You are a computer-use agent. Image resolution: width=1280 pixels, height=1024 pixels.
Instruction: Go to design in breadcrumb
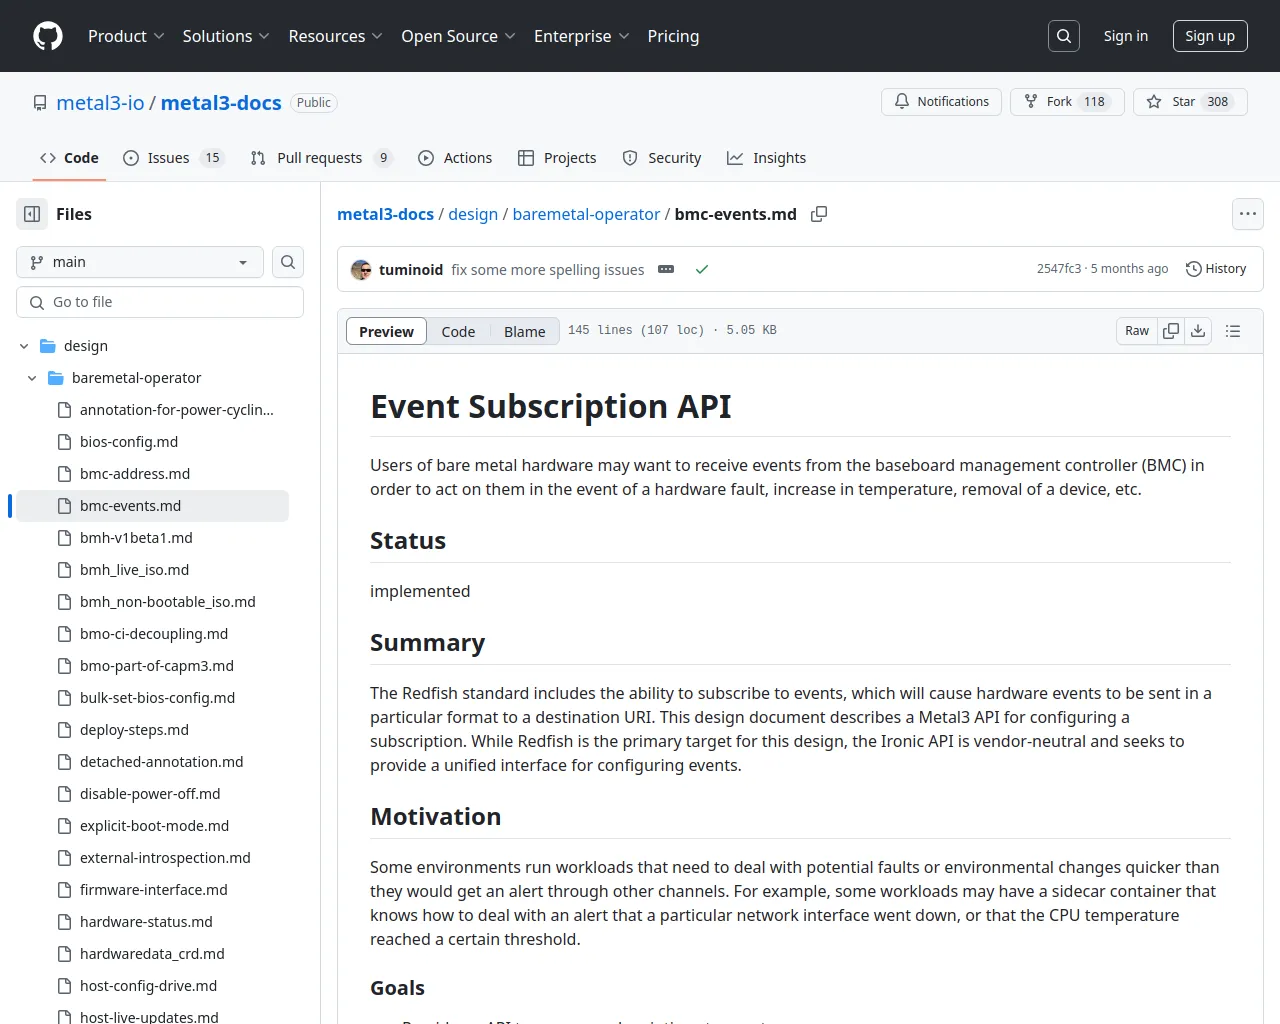point(473,214)
